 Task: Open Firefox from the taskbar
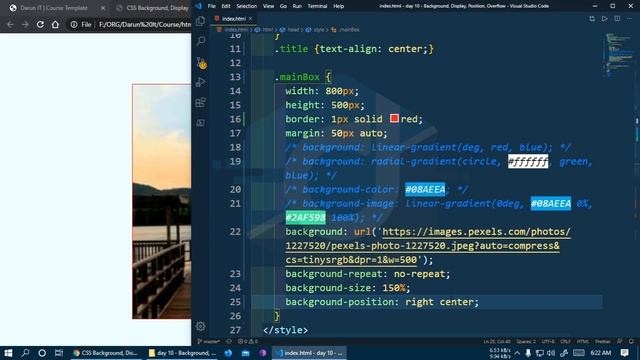point(228,353)
